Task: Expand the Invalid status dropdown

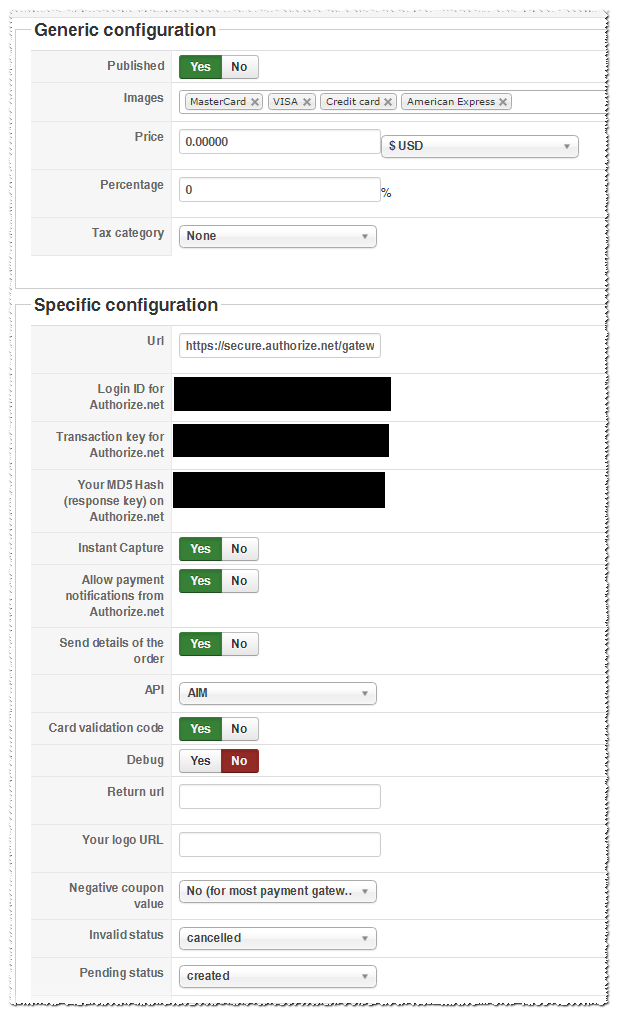Action: [277, 938]
